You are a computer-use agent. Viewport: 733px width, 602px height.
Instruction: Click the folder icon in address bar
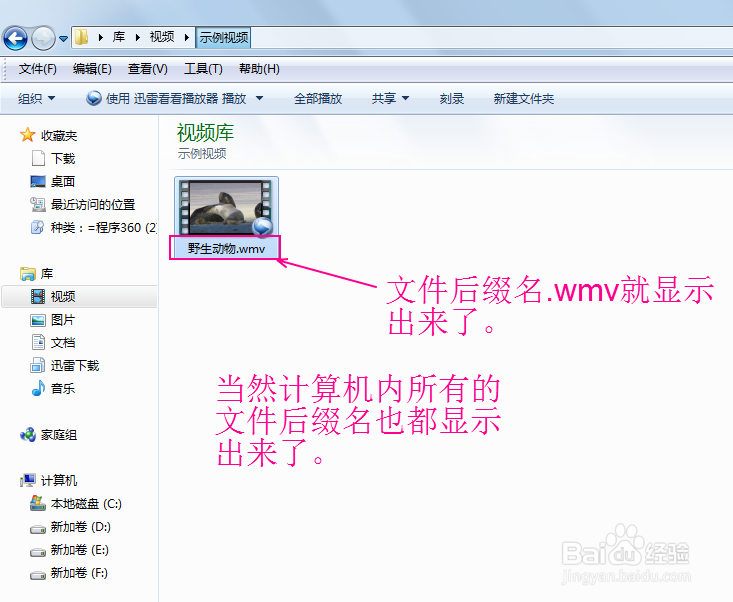point(82,37)
